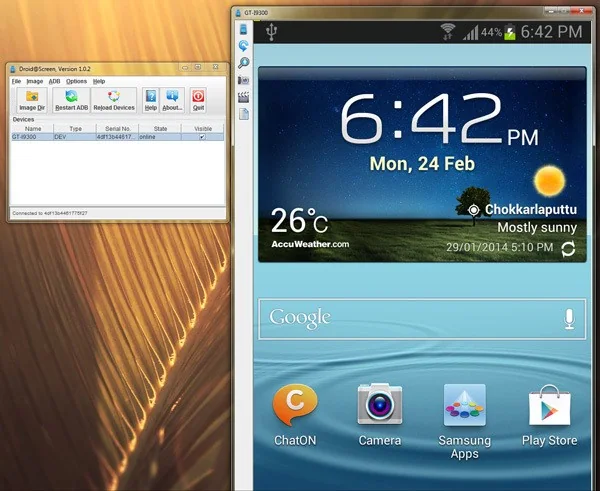
Task: Click the camera screenshot icon in sidebar
Action: pos(243,80)
